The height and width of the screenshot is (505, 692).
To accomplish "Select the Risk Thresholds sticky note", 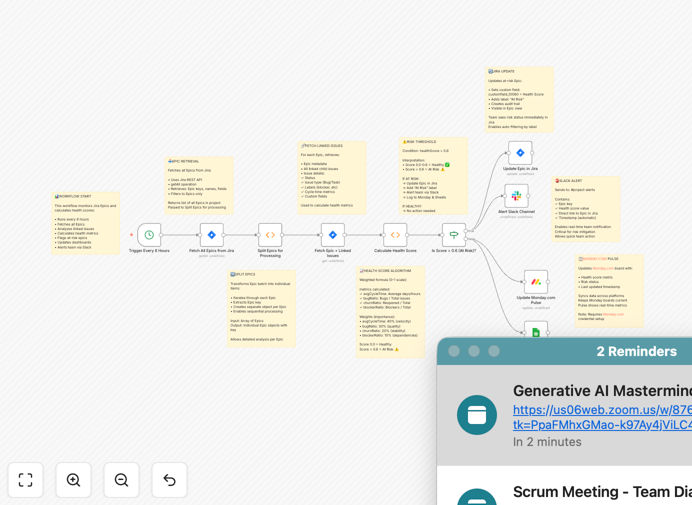I will pos(433,176).
